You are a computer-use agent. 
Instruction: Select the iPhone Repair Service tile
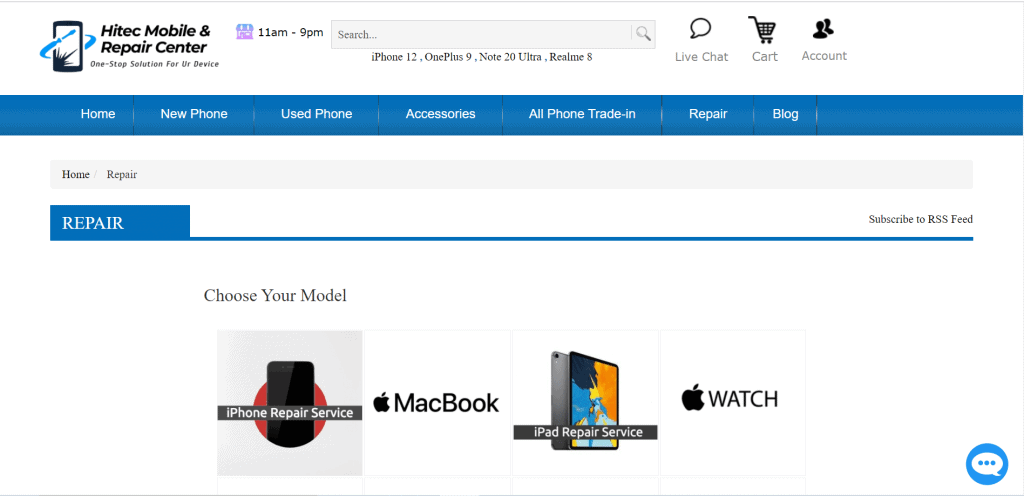(x=290, y=403)
